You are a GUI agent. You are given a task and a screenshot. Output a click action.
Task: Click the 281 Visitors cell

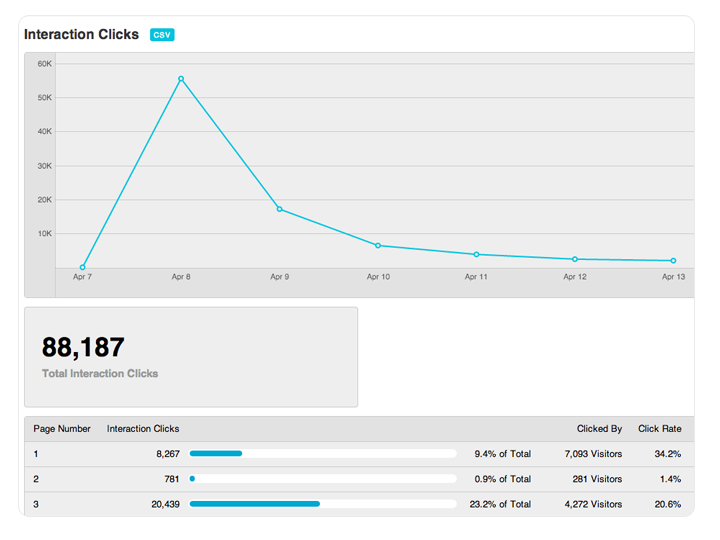pyautogui.click(x=597, y=479)
